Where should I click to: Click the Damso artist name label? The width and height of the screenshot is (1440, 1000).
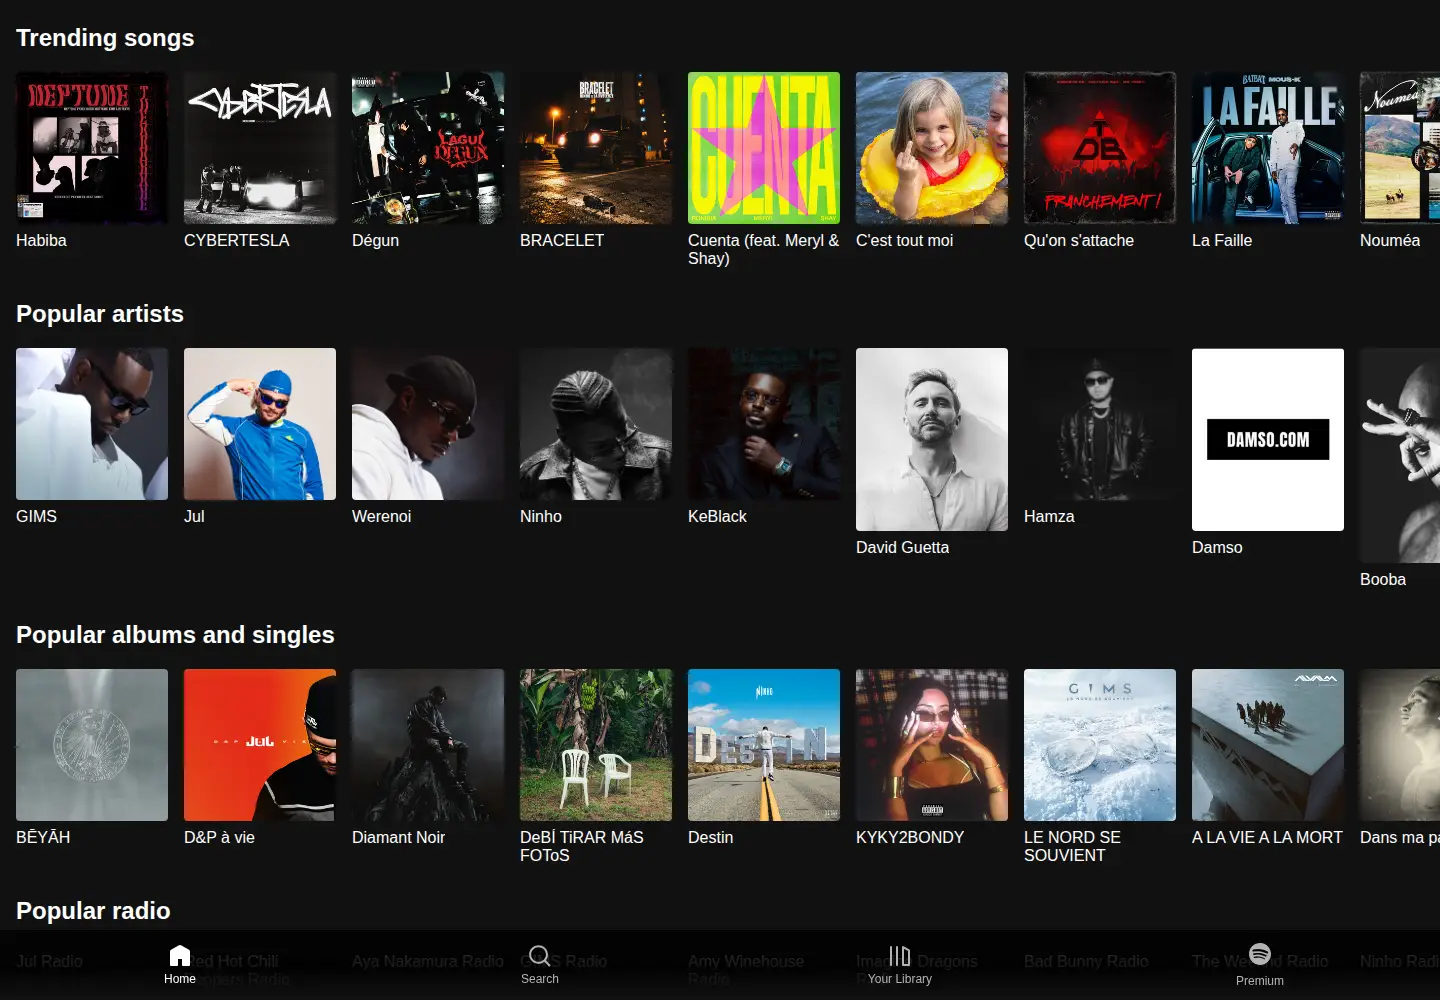pos(1217,547)
